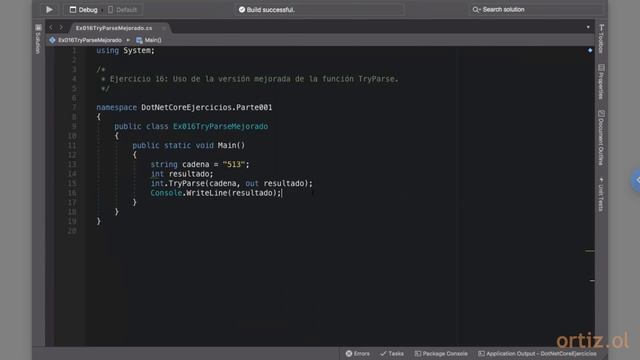
Task: Click the "int resultado;" line
Action: tap(182, 174)
